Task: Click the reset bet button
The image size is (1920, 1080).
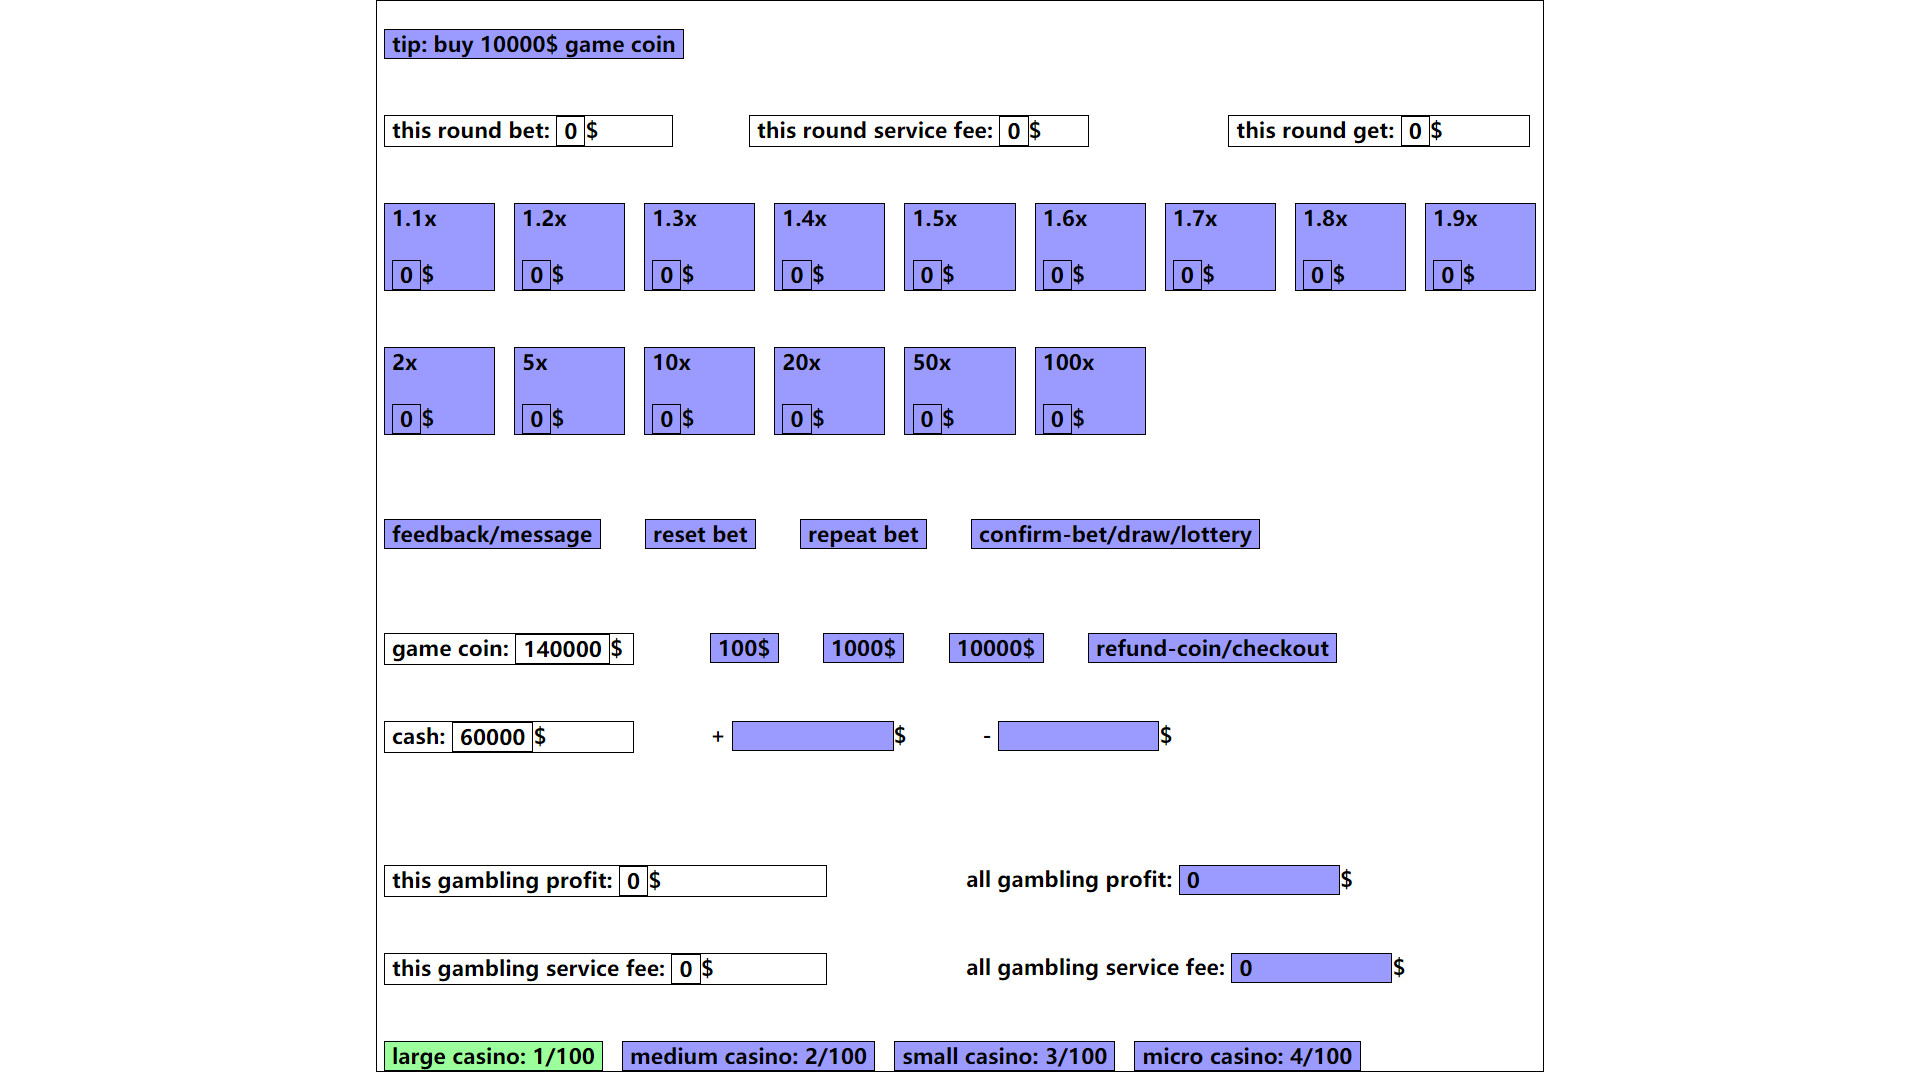Action: (698, 534)
